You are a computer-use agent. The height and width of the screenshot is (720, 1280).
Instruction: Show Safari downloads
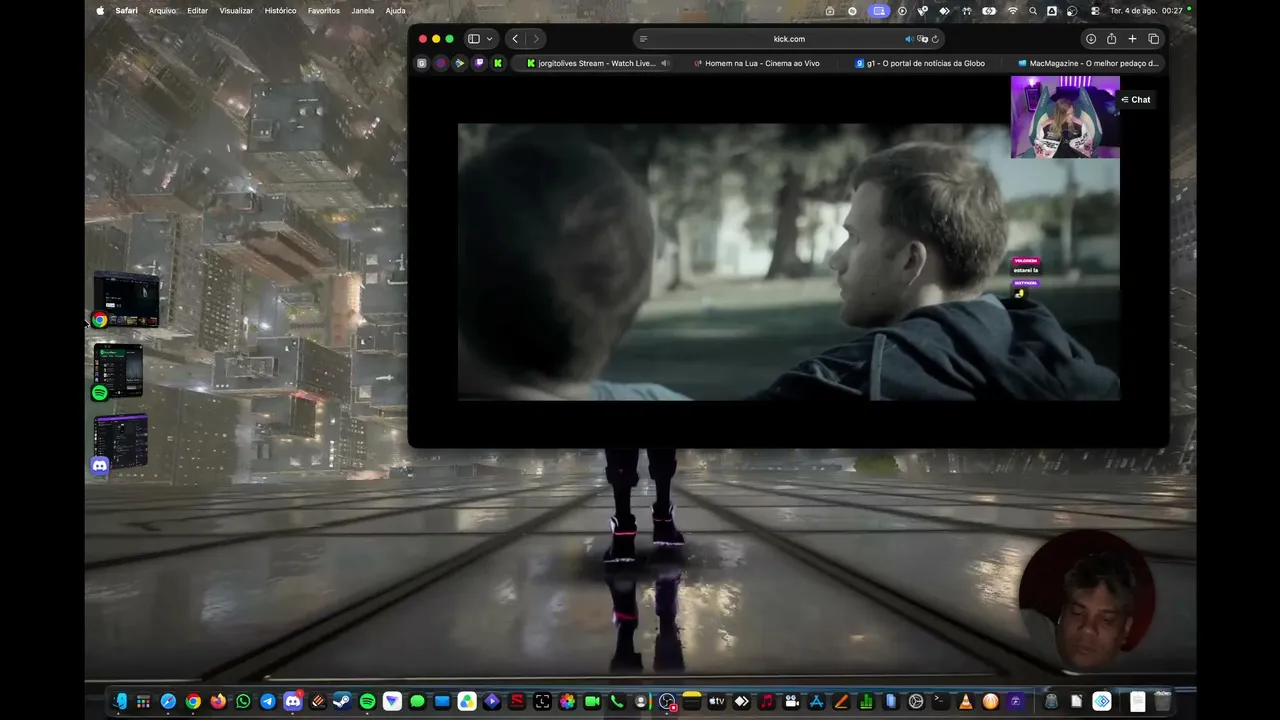point(1091,39)
